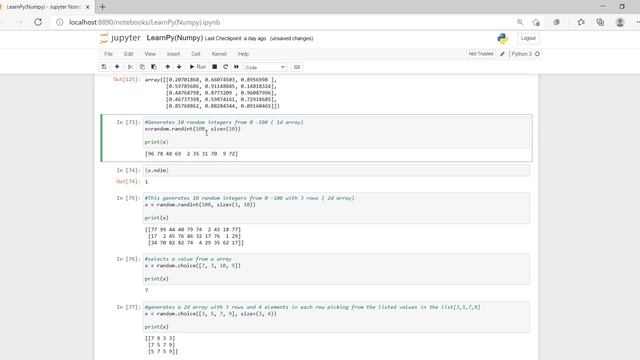
Task: Open the Kernel menu
Action: (219, 54)
